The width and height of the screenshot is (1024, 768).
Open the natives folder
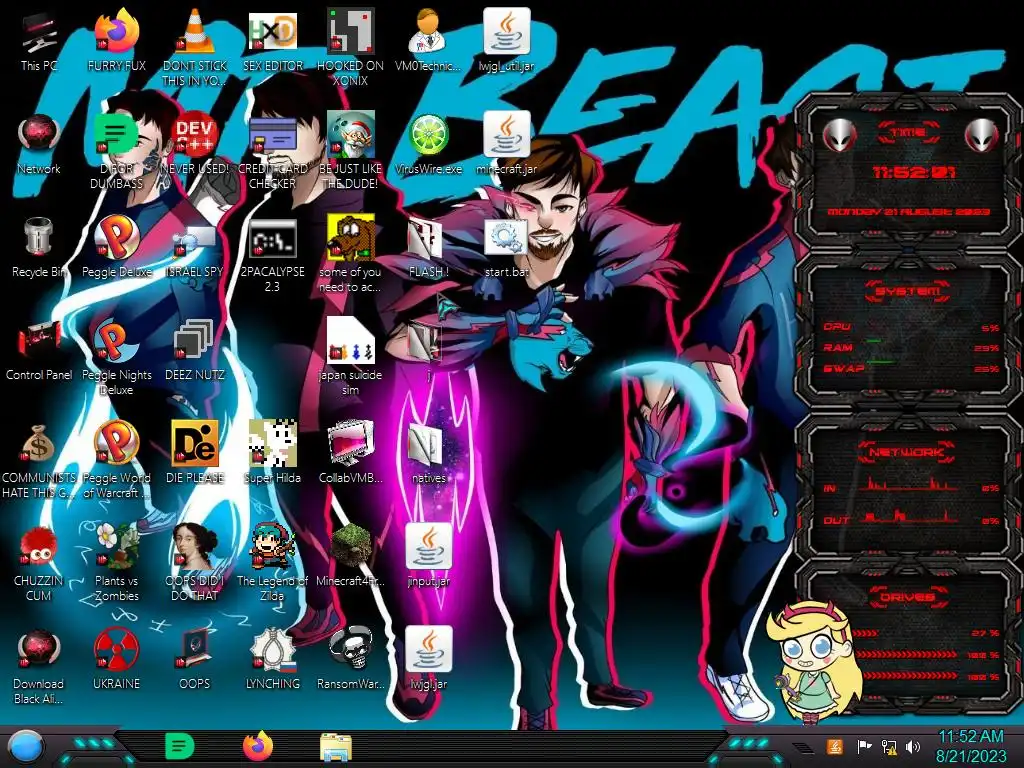pyautogui.click(x=426, y=445)
